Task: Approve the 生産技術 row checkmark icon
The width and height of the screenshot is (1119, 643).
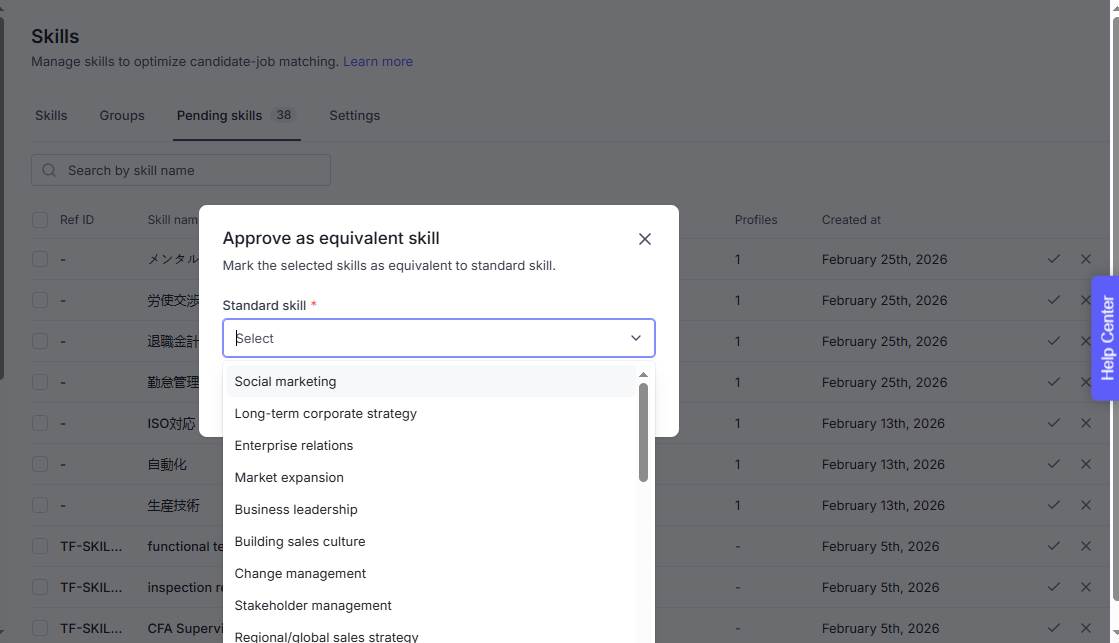Action: 1053,505
